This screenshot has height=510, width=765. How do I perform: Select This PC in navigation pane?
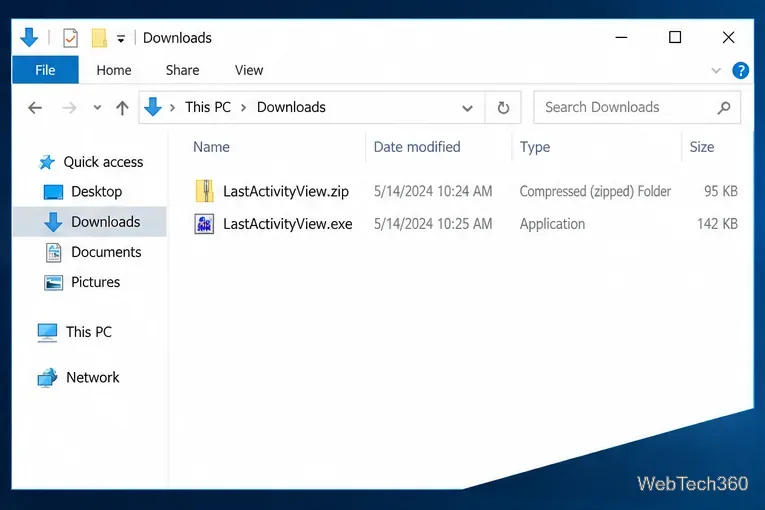pyautogui.click(x=89, y=332)
